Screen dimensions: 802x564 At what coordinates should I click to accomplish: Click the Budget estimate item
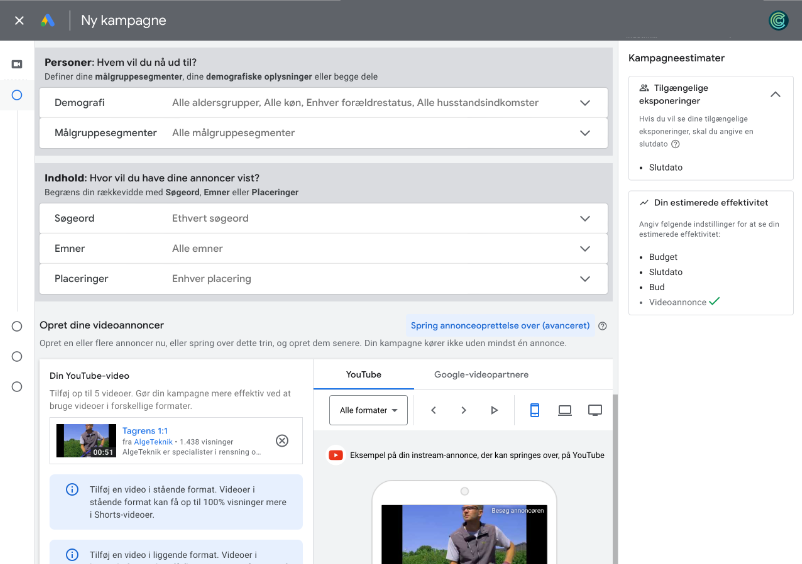tap(663, 257)
